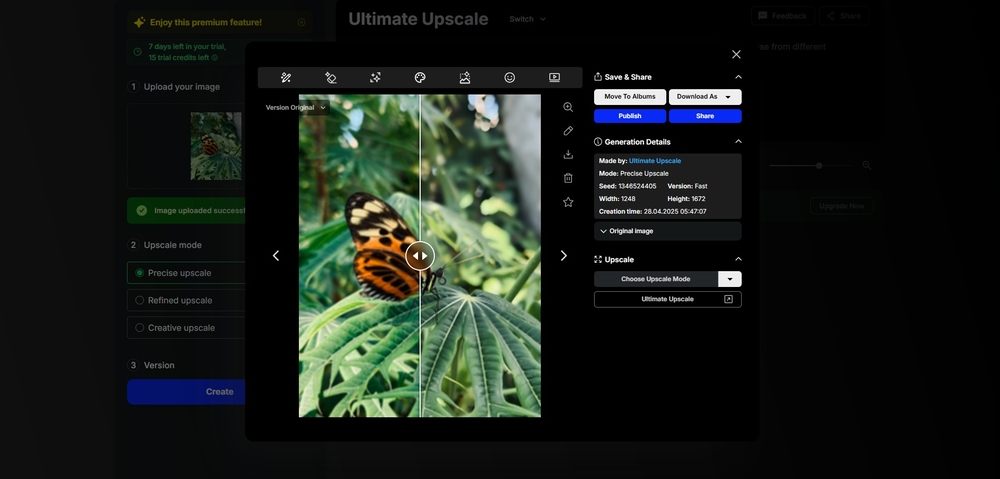Image resolution: width=1000 pixels, height=479 pixels.
Task: Delete image using the trash icon
Action: click(568, 178)
